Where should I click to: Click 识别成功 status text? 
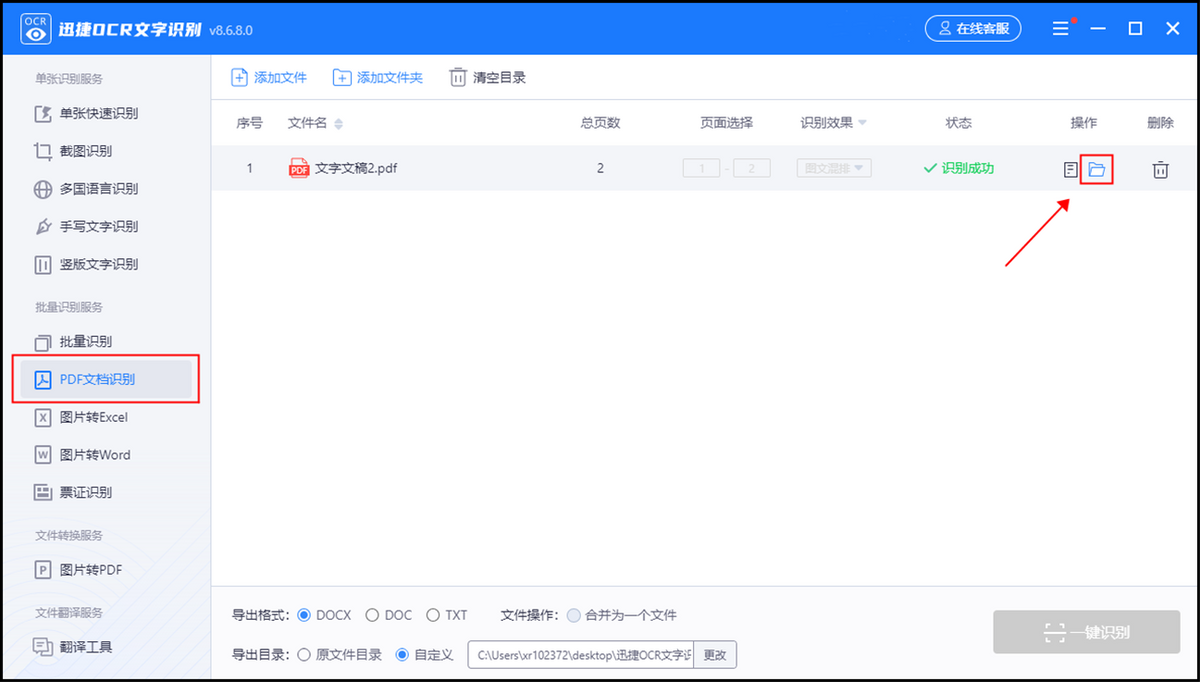[967, 168]
